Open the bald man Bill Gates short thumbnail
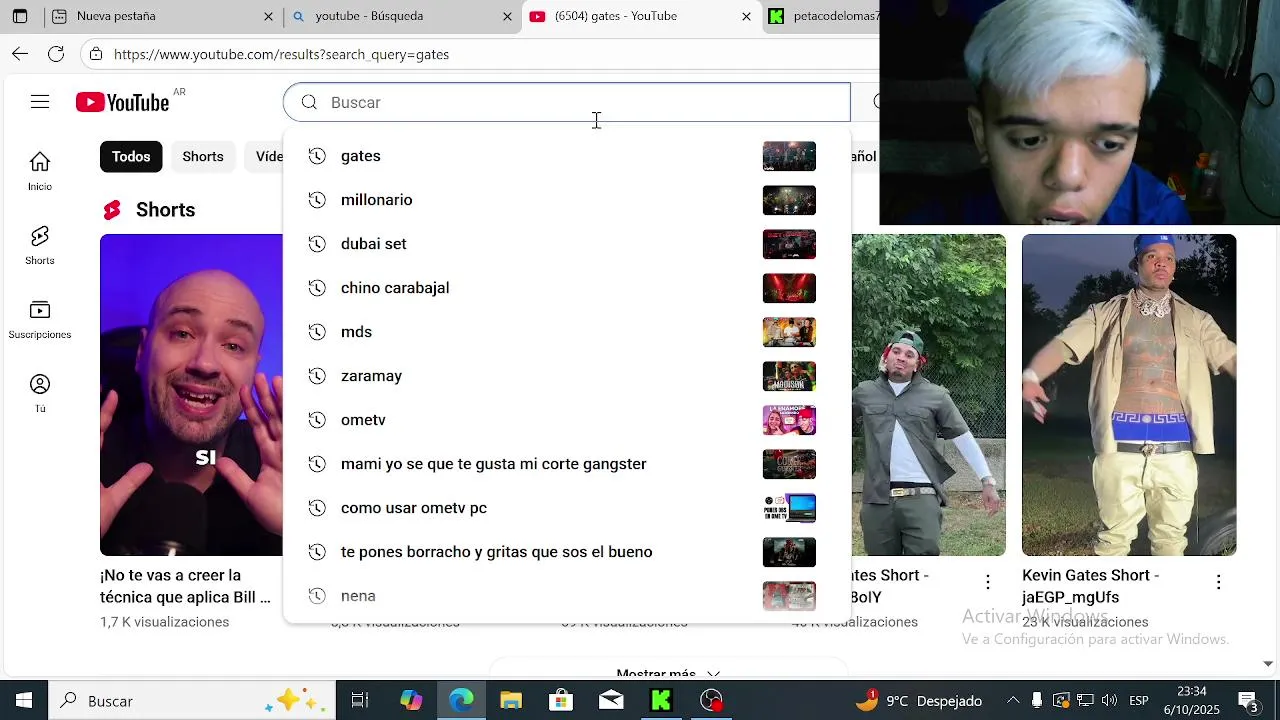This screenshot has width=1280, height=720. (x=191, y=395)
